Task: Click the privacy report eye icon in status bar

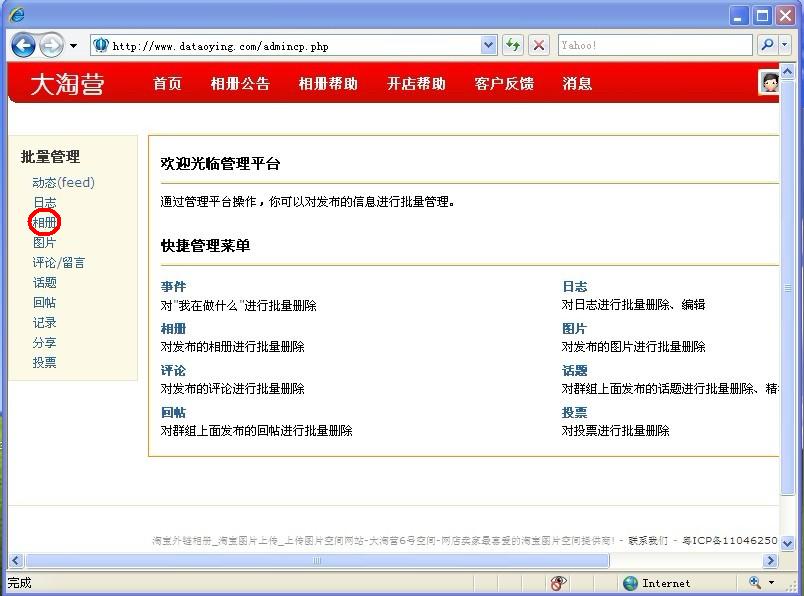Action: (x=558, y=583)
